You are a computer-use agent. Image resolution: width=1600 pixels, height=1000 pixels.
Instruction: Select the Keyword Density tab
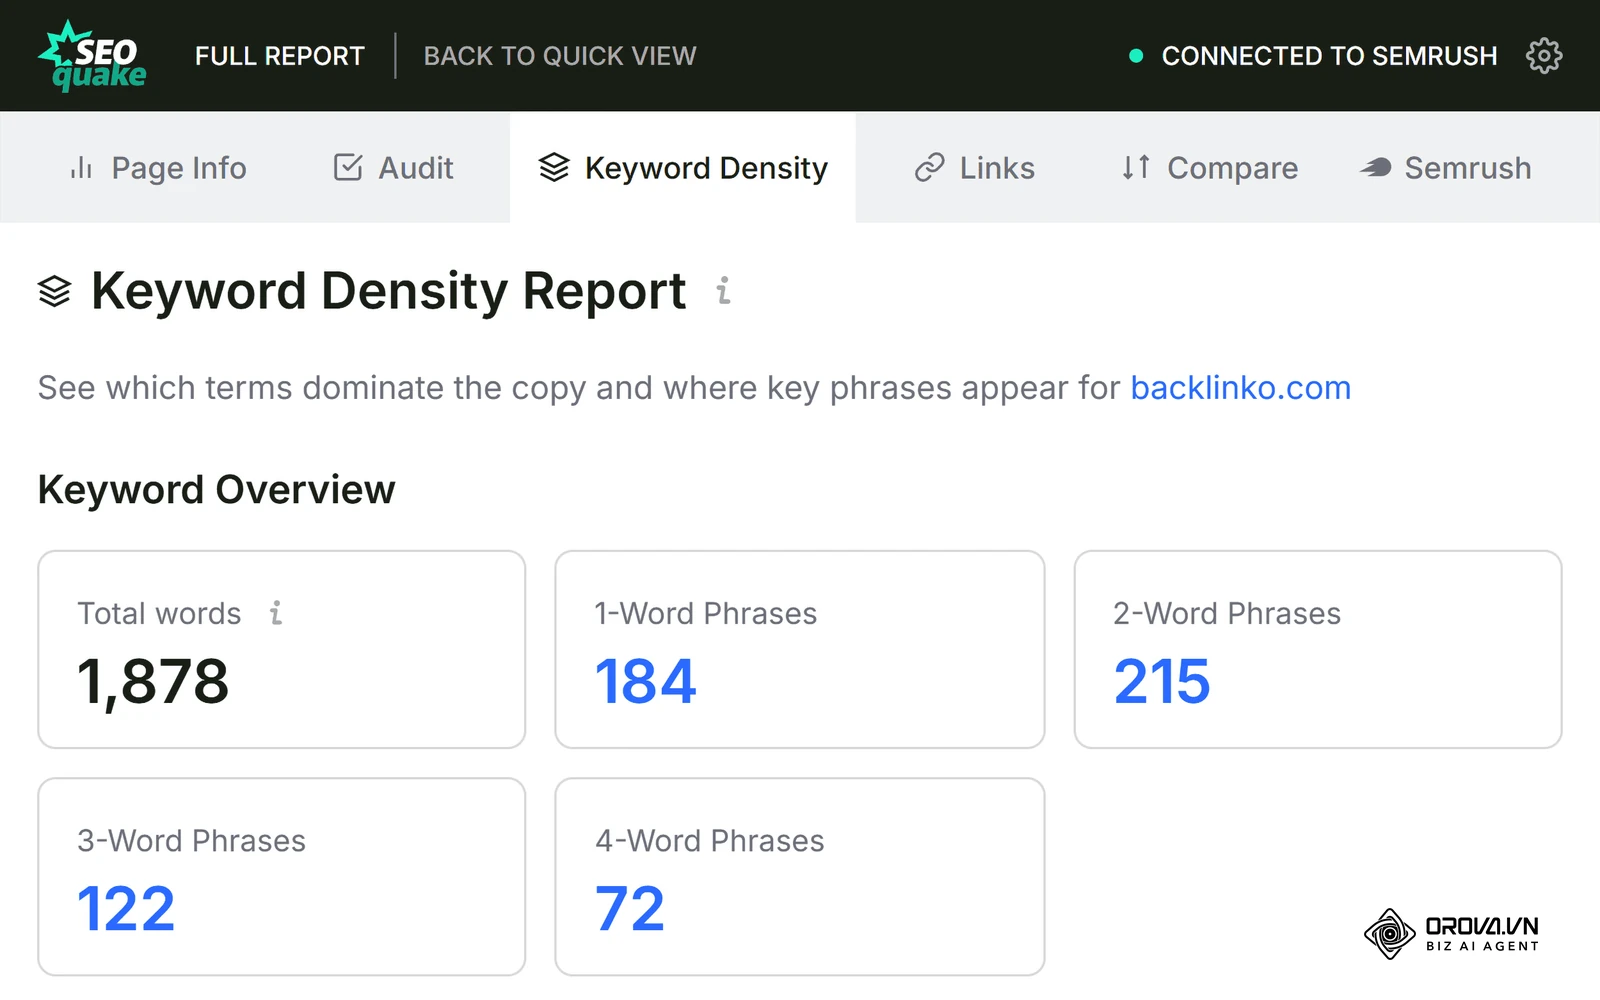[683, 168]
